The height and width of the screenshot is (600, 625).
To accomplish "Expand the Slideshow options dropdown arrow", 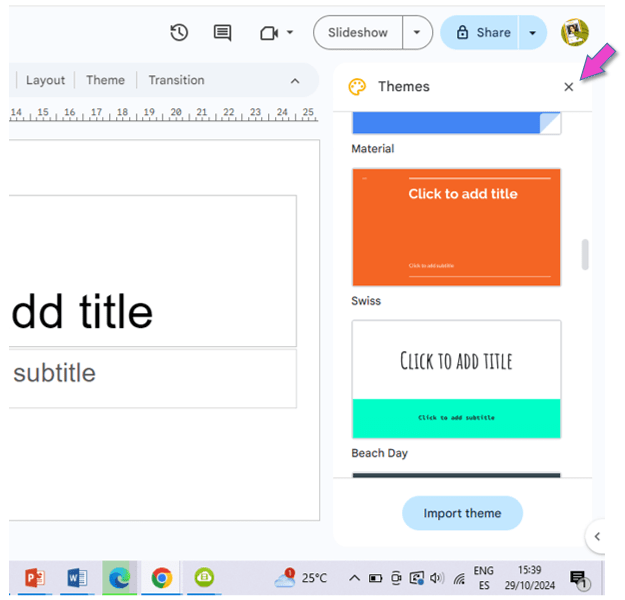I will click(417, 32).
